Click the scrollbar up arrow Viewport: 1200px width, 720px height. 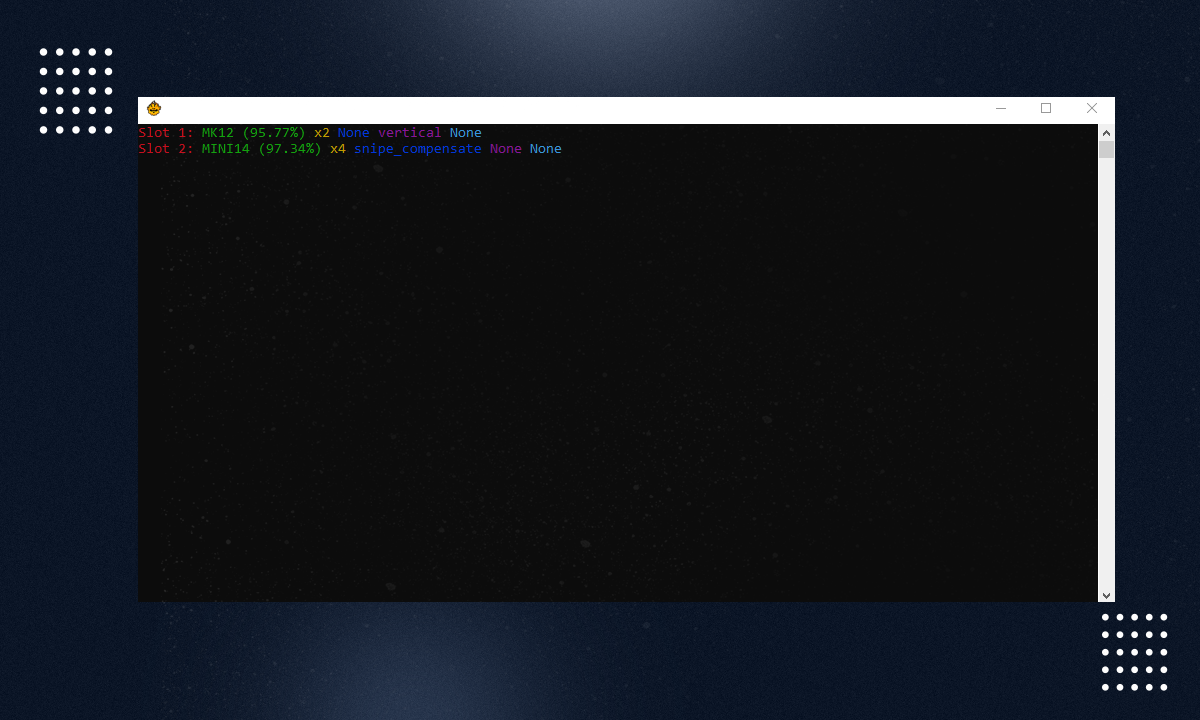pos(1106,132)
